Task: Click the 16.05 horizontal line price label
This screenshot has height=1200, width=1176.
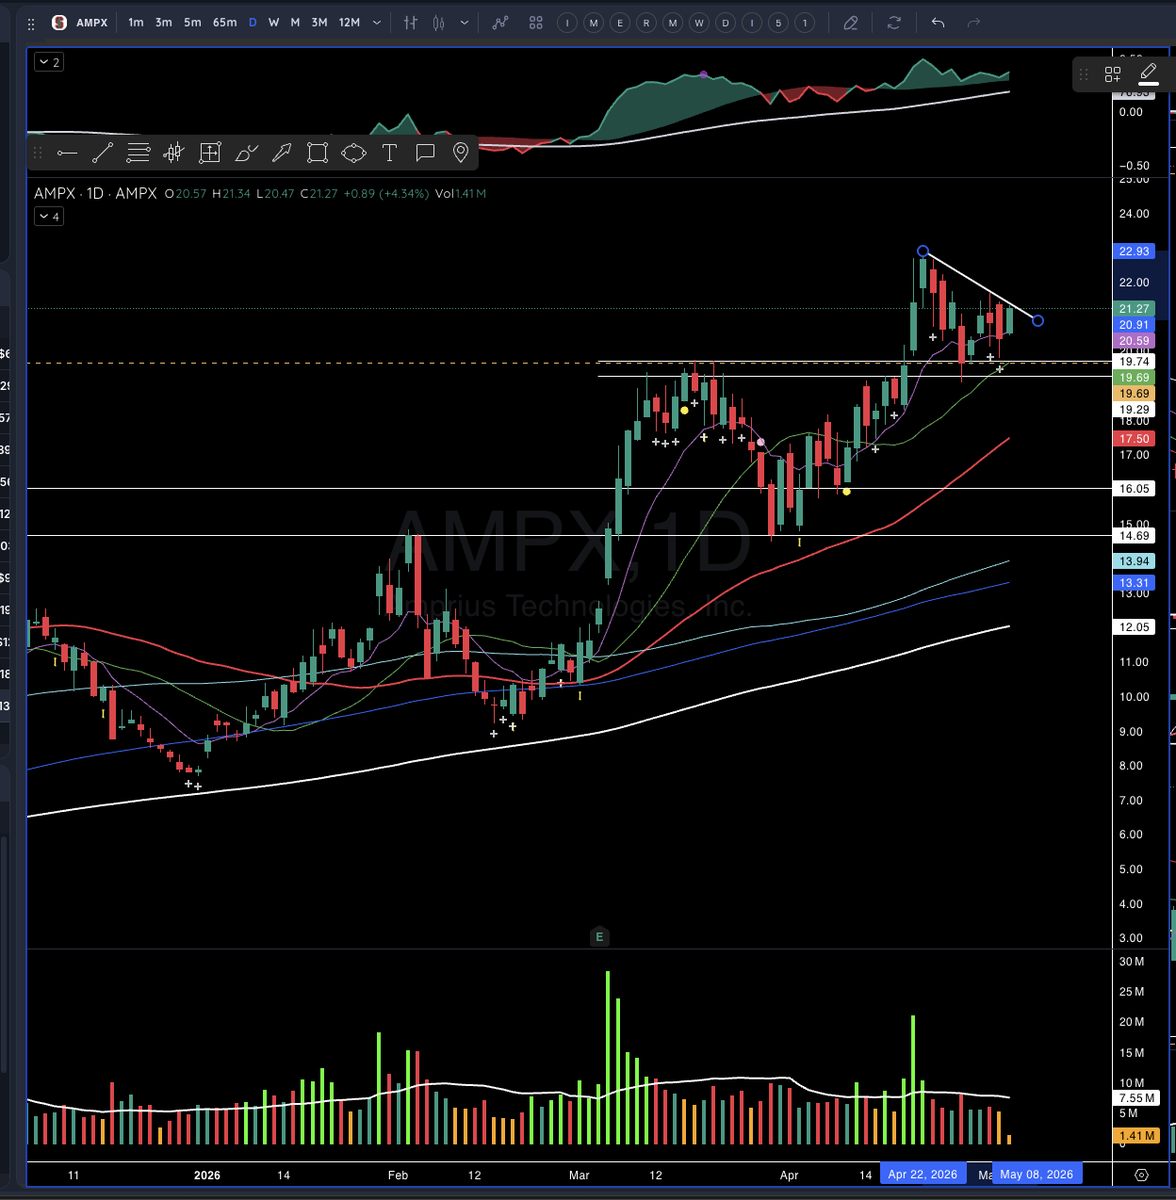Action: pos(1134,489)
